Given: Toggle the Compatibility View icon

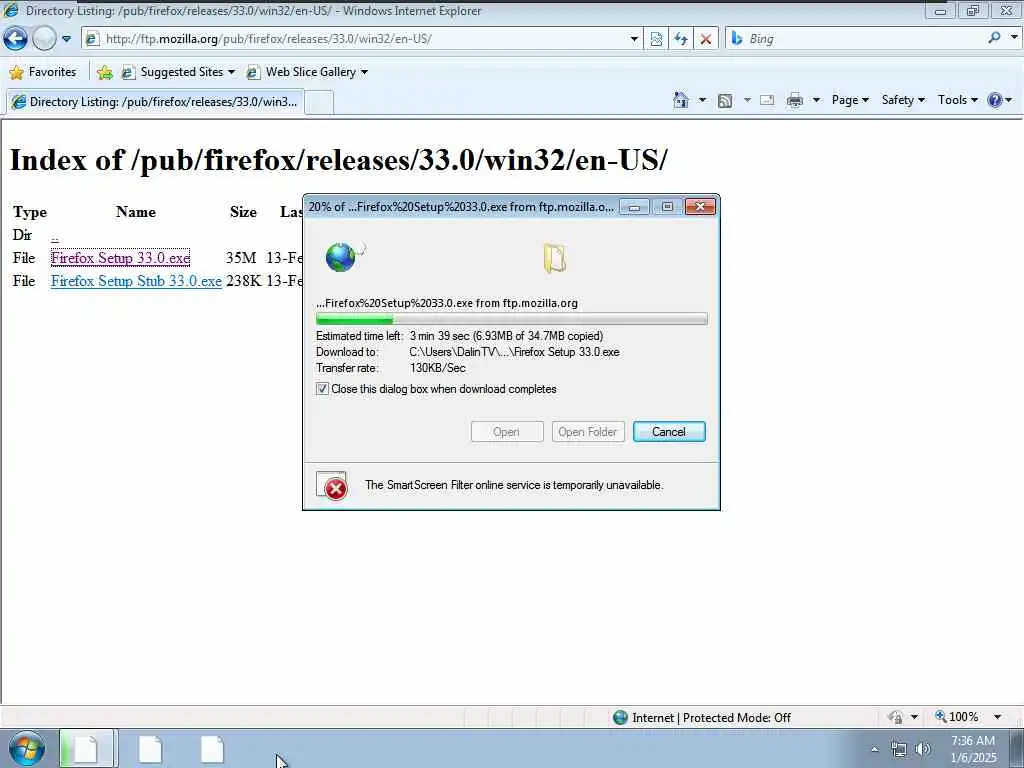Looking at the screenshot, I should (656, 39).
